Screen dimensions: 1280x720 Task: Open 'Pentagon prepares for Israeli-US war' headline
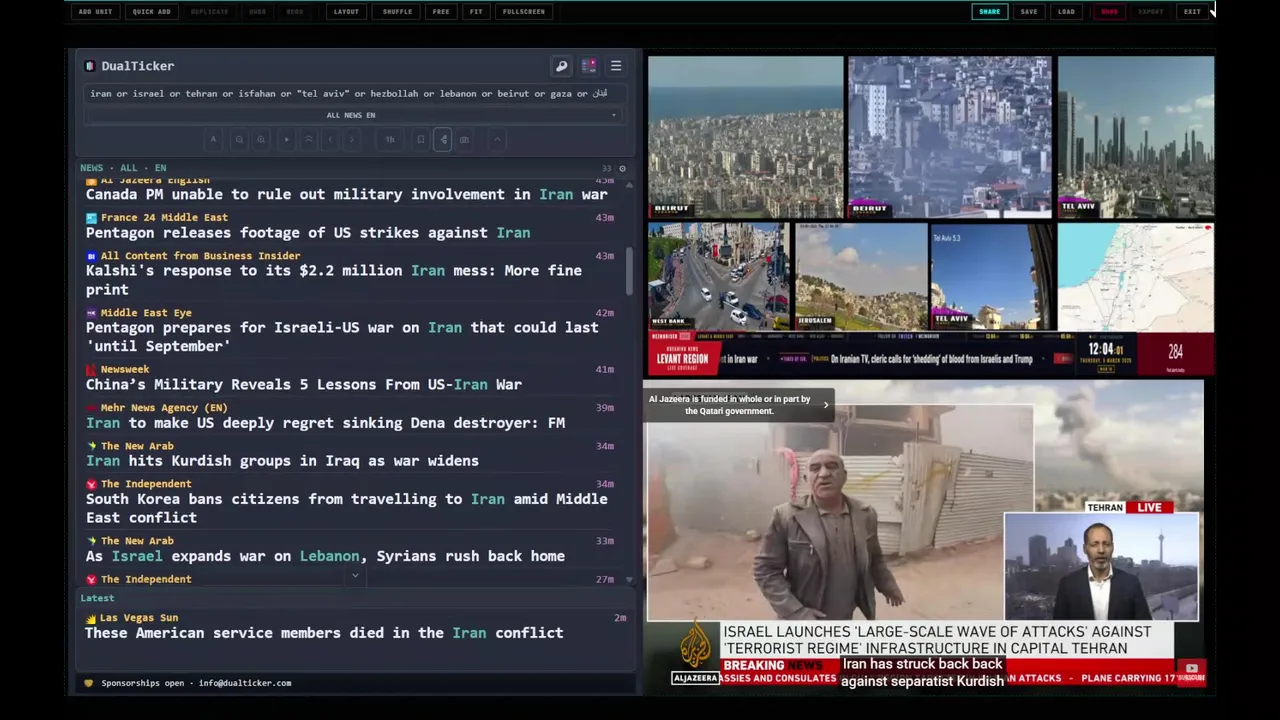[x=342, y=337]
